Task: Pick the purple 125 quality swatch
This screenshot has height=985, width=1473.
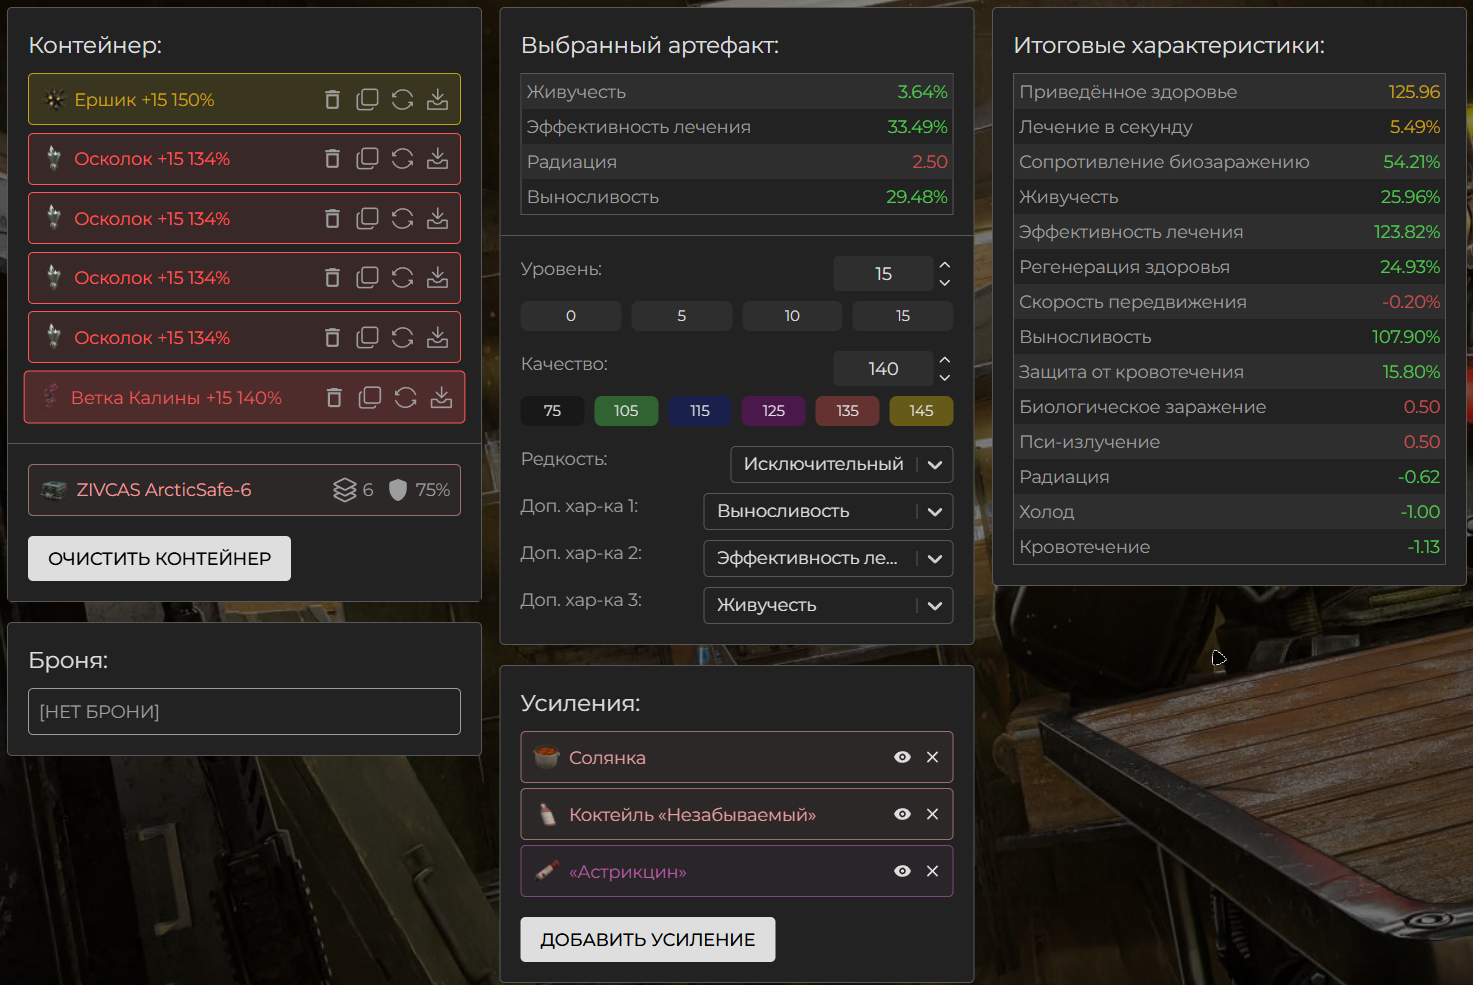Action: [x=773, y=411]
